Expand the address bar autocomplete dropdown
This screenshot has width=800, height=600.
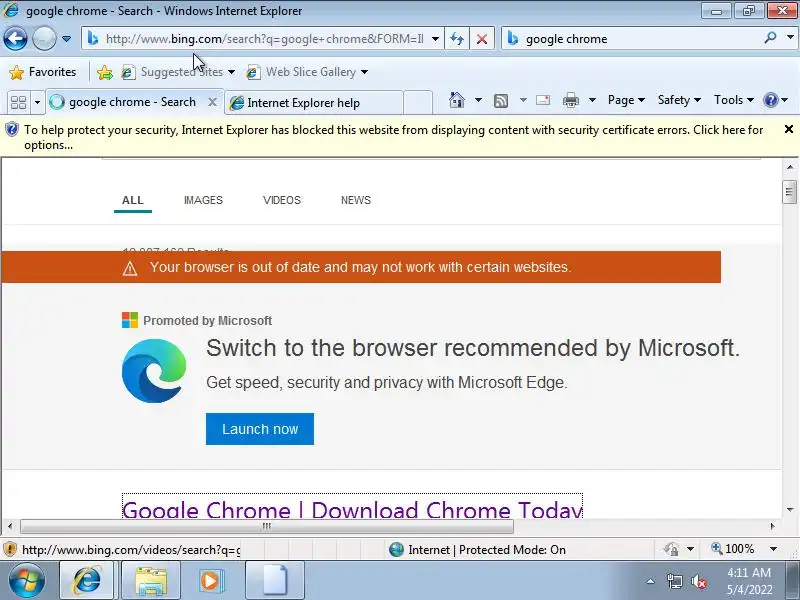pyautogui.click(x=435, y=39)
